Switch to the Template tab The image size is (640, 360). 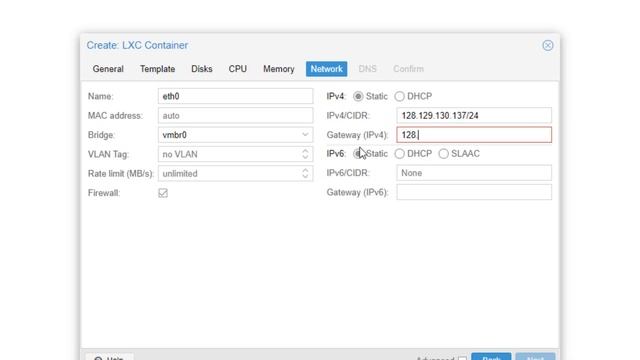[158, 69]
